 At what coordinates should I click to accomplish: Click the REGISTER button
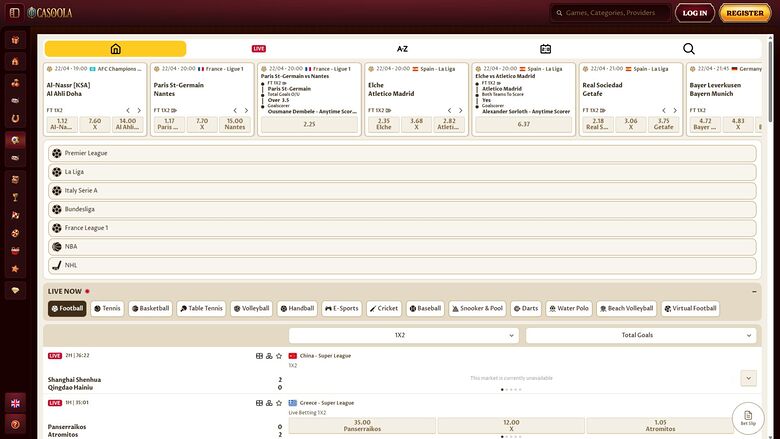pyautogui.click(x=745, y=13)
